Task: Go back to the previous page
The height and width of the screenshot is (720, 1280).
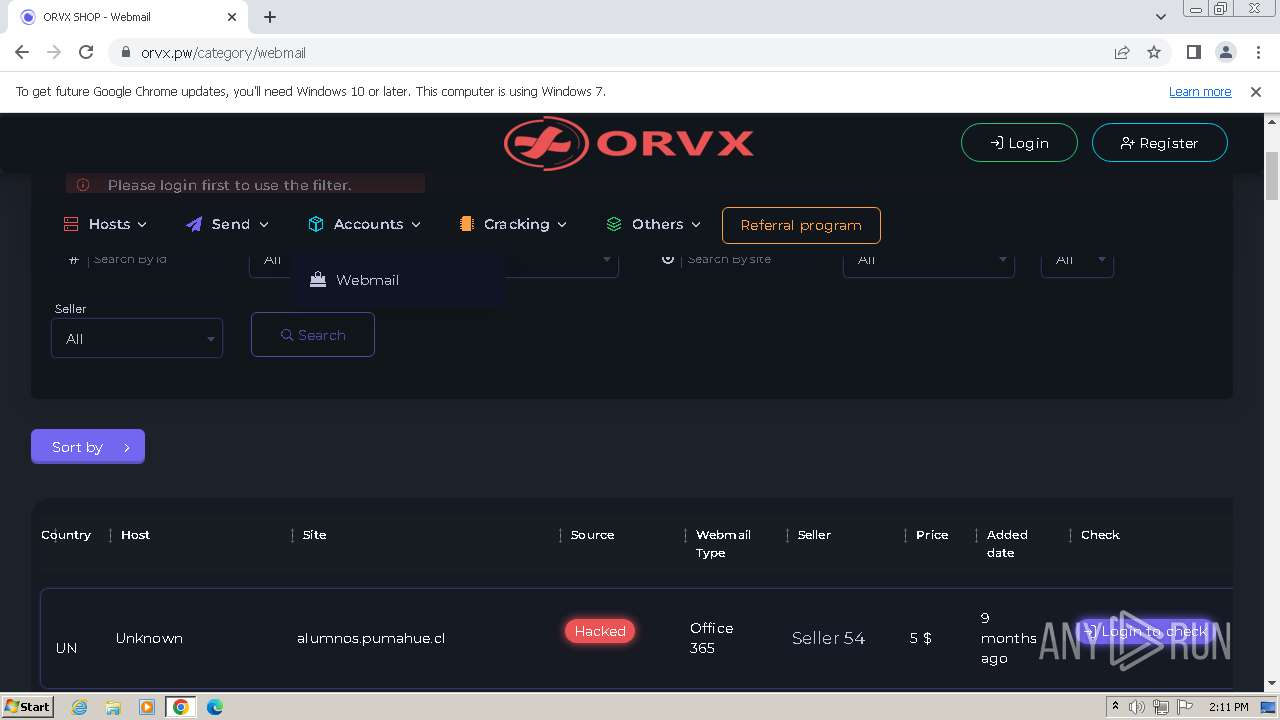Action: tap(22, 52)
